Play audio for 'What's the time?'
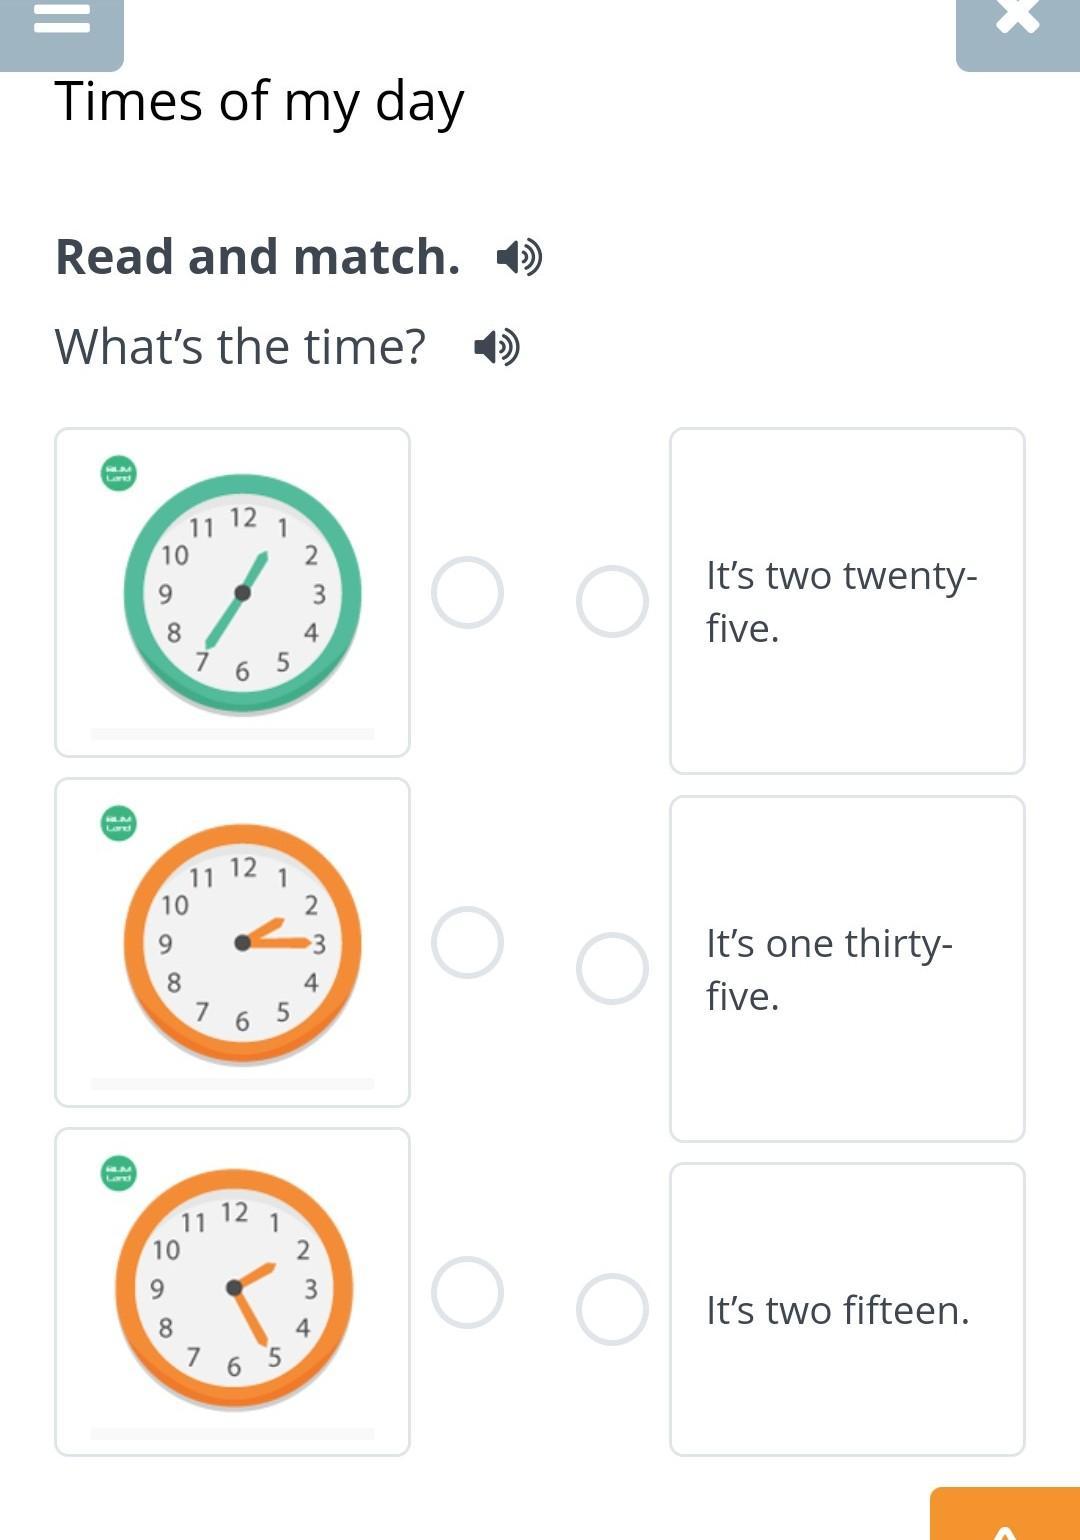The image size is (1080, 1540). pos(496,347)
